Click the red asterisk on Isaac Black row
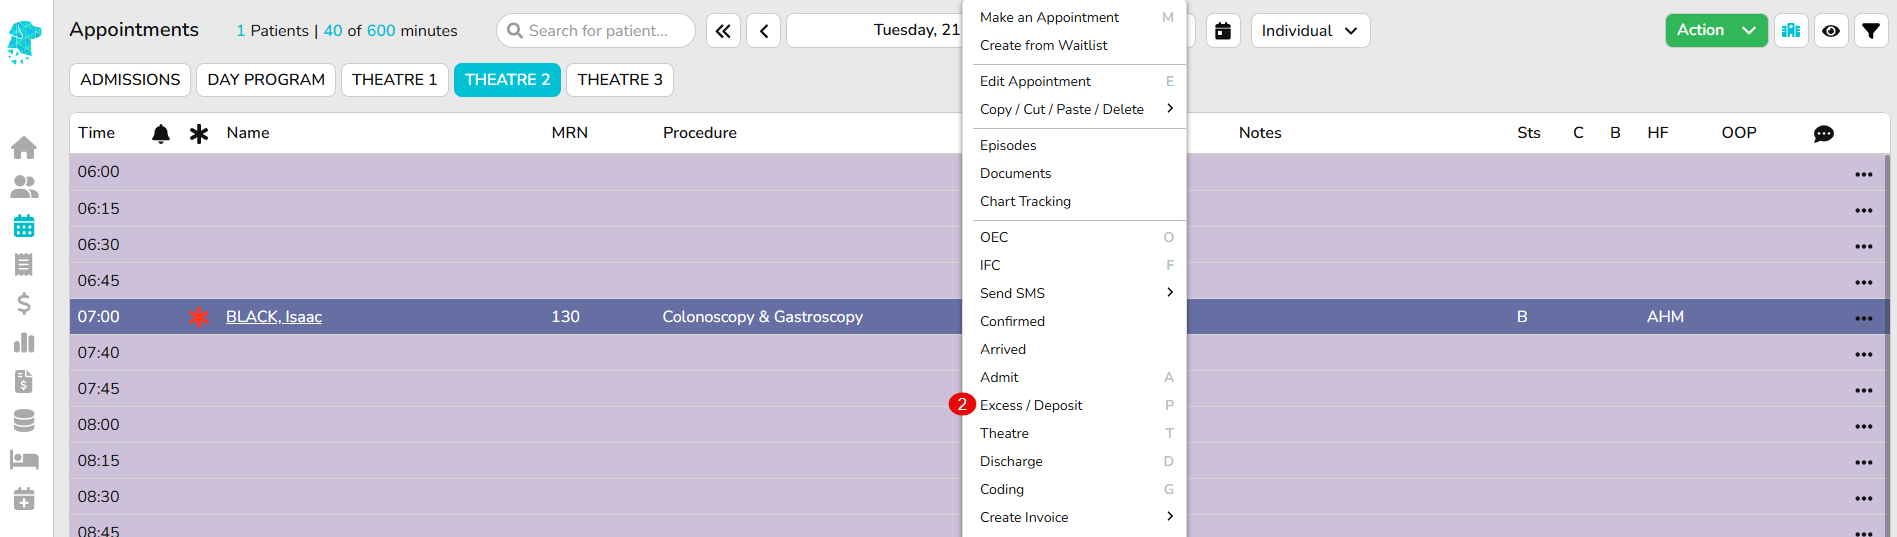The height and width of the screenshot is (537, 1897). 199,317
